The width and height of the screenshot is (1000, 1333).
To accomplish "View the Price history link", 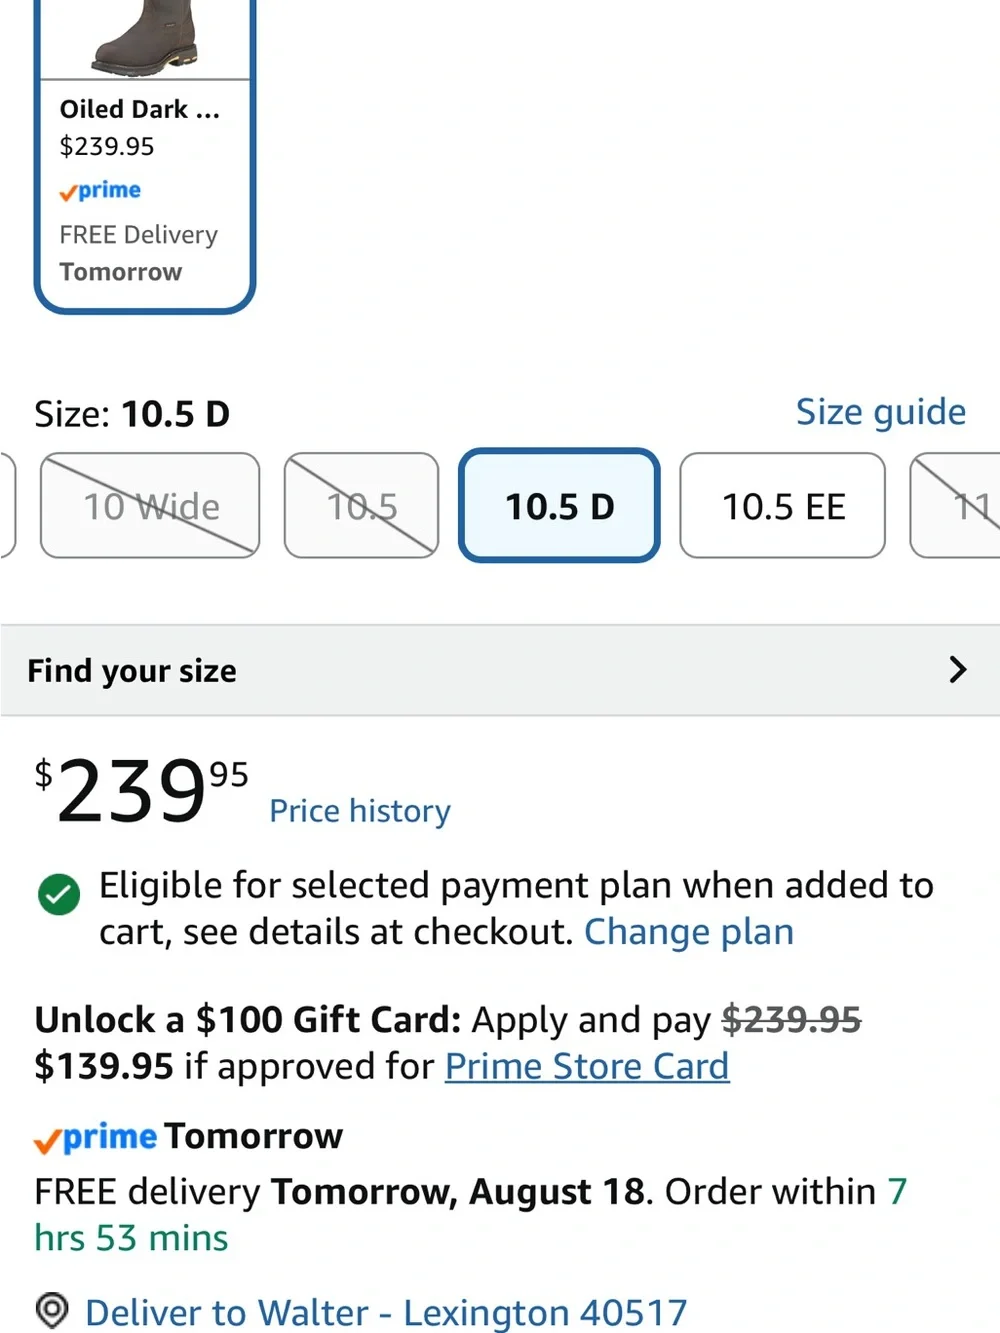I will tap(360, 810).
